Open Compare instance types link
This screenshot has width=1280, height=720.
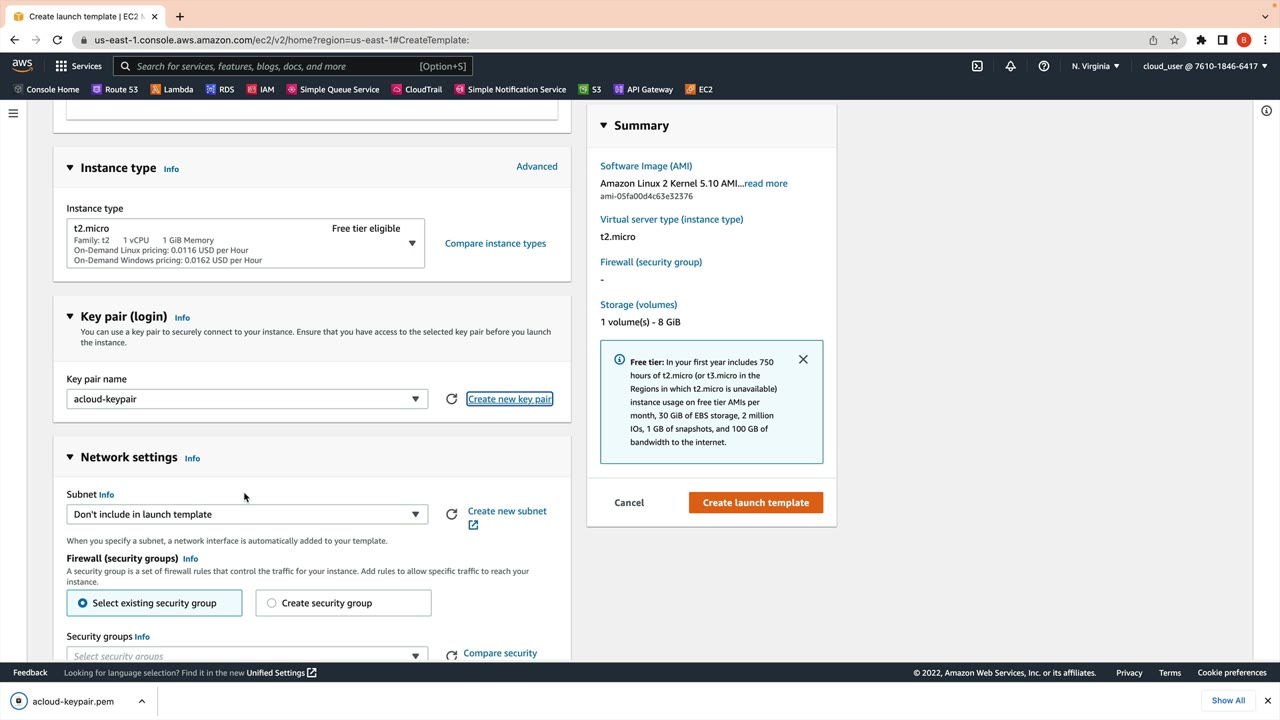(495, 244)
